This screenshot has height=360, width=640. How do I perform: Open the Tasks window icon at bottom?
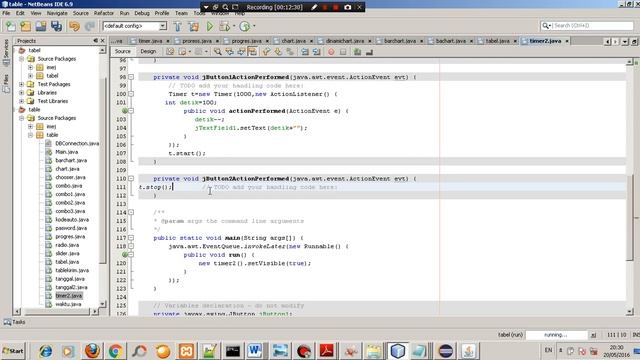(x=7, y=322)
